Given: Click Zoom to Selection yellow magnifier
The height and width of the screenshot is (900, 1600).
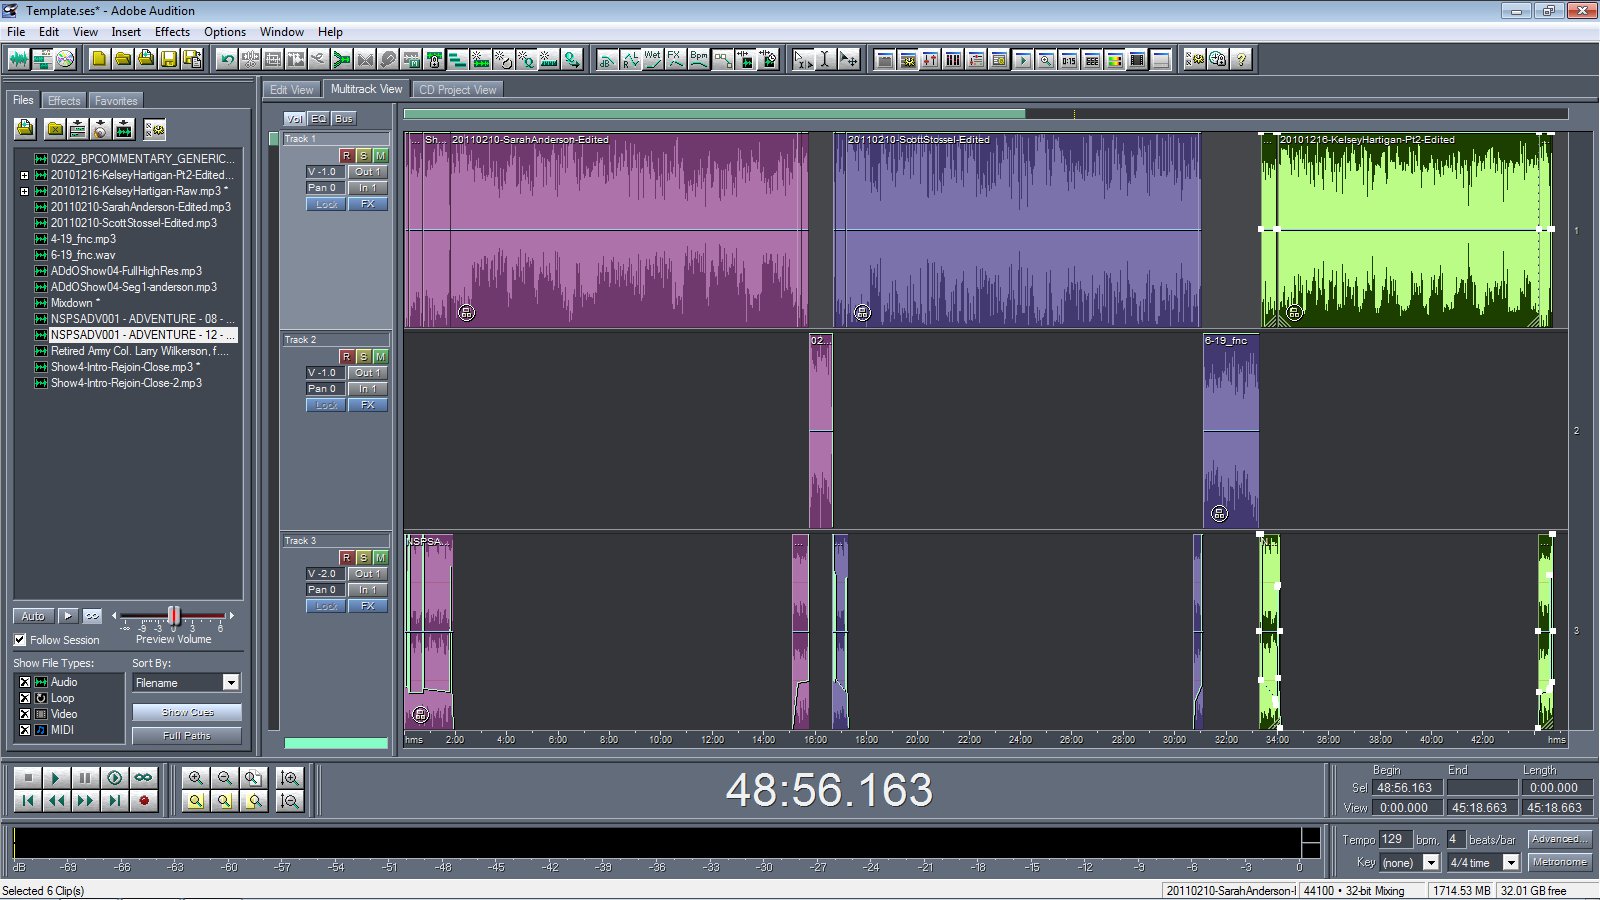Looking at the screenshot, I should (196, 800).
